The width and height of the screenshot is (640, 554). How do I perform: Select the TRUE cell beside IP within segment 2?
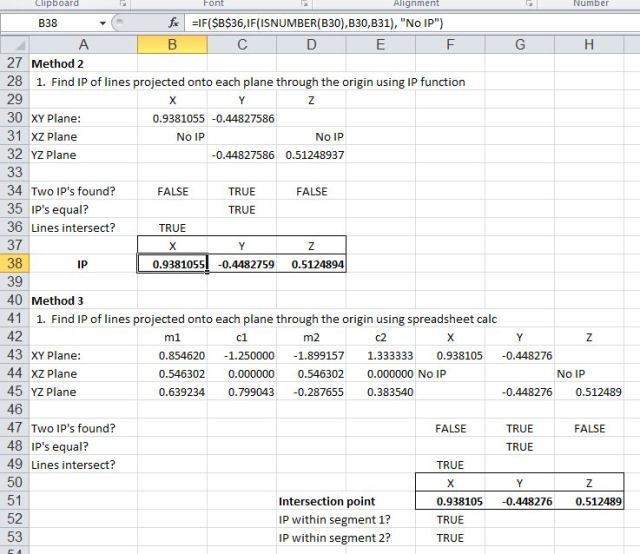450,537
